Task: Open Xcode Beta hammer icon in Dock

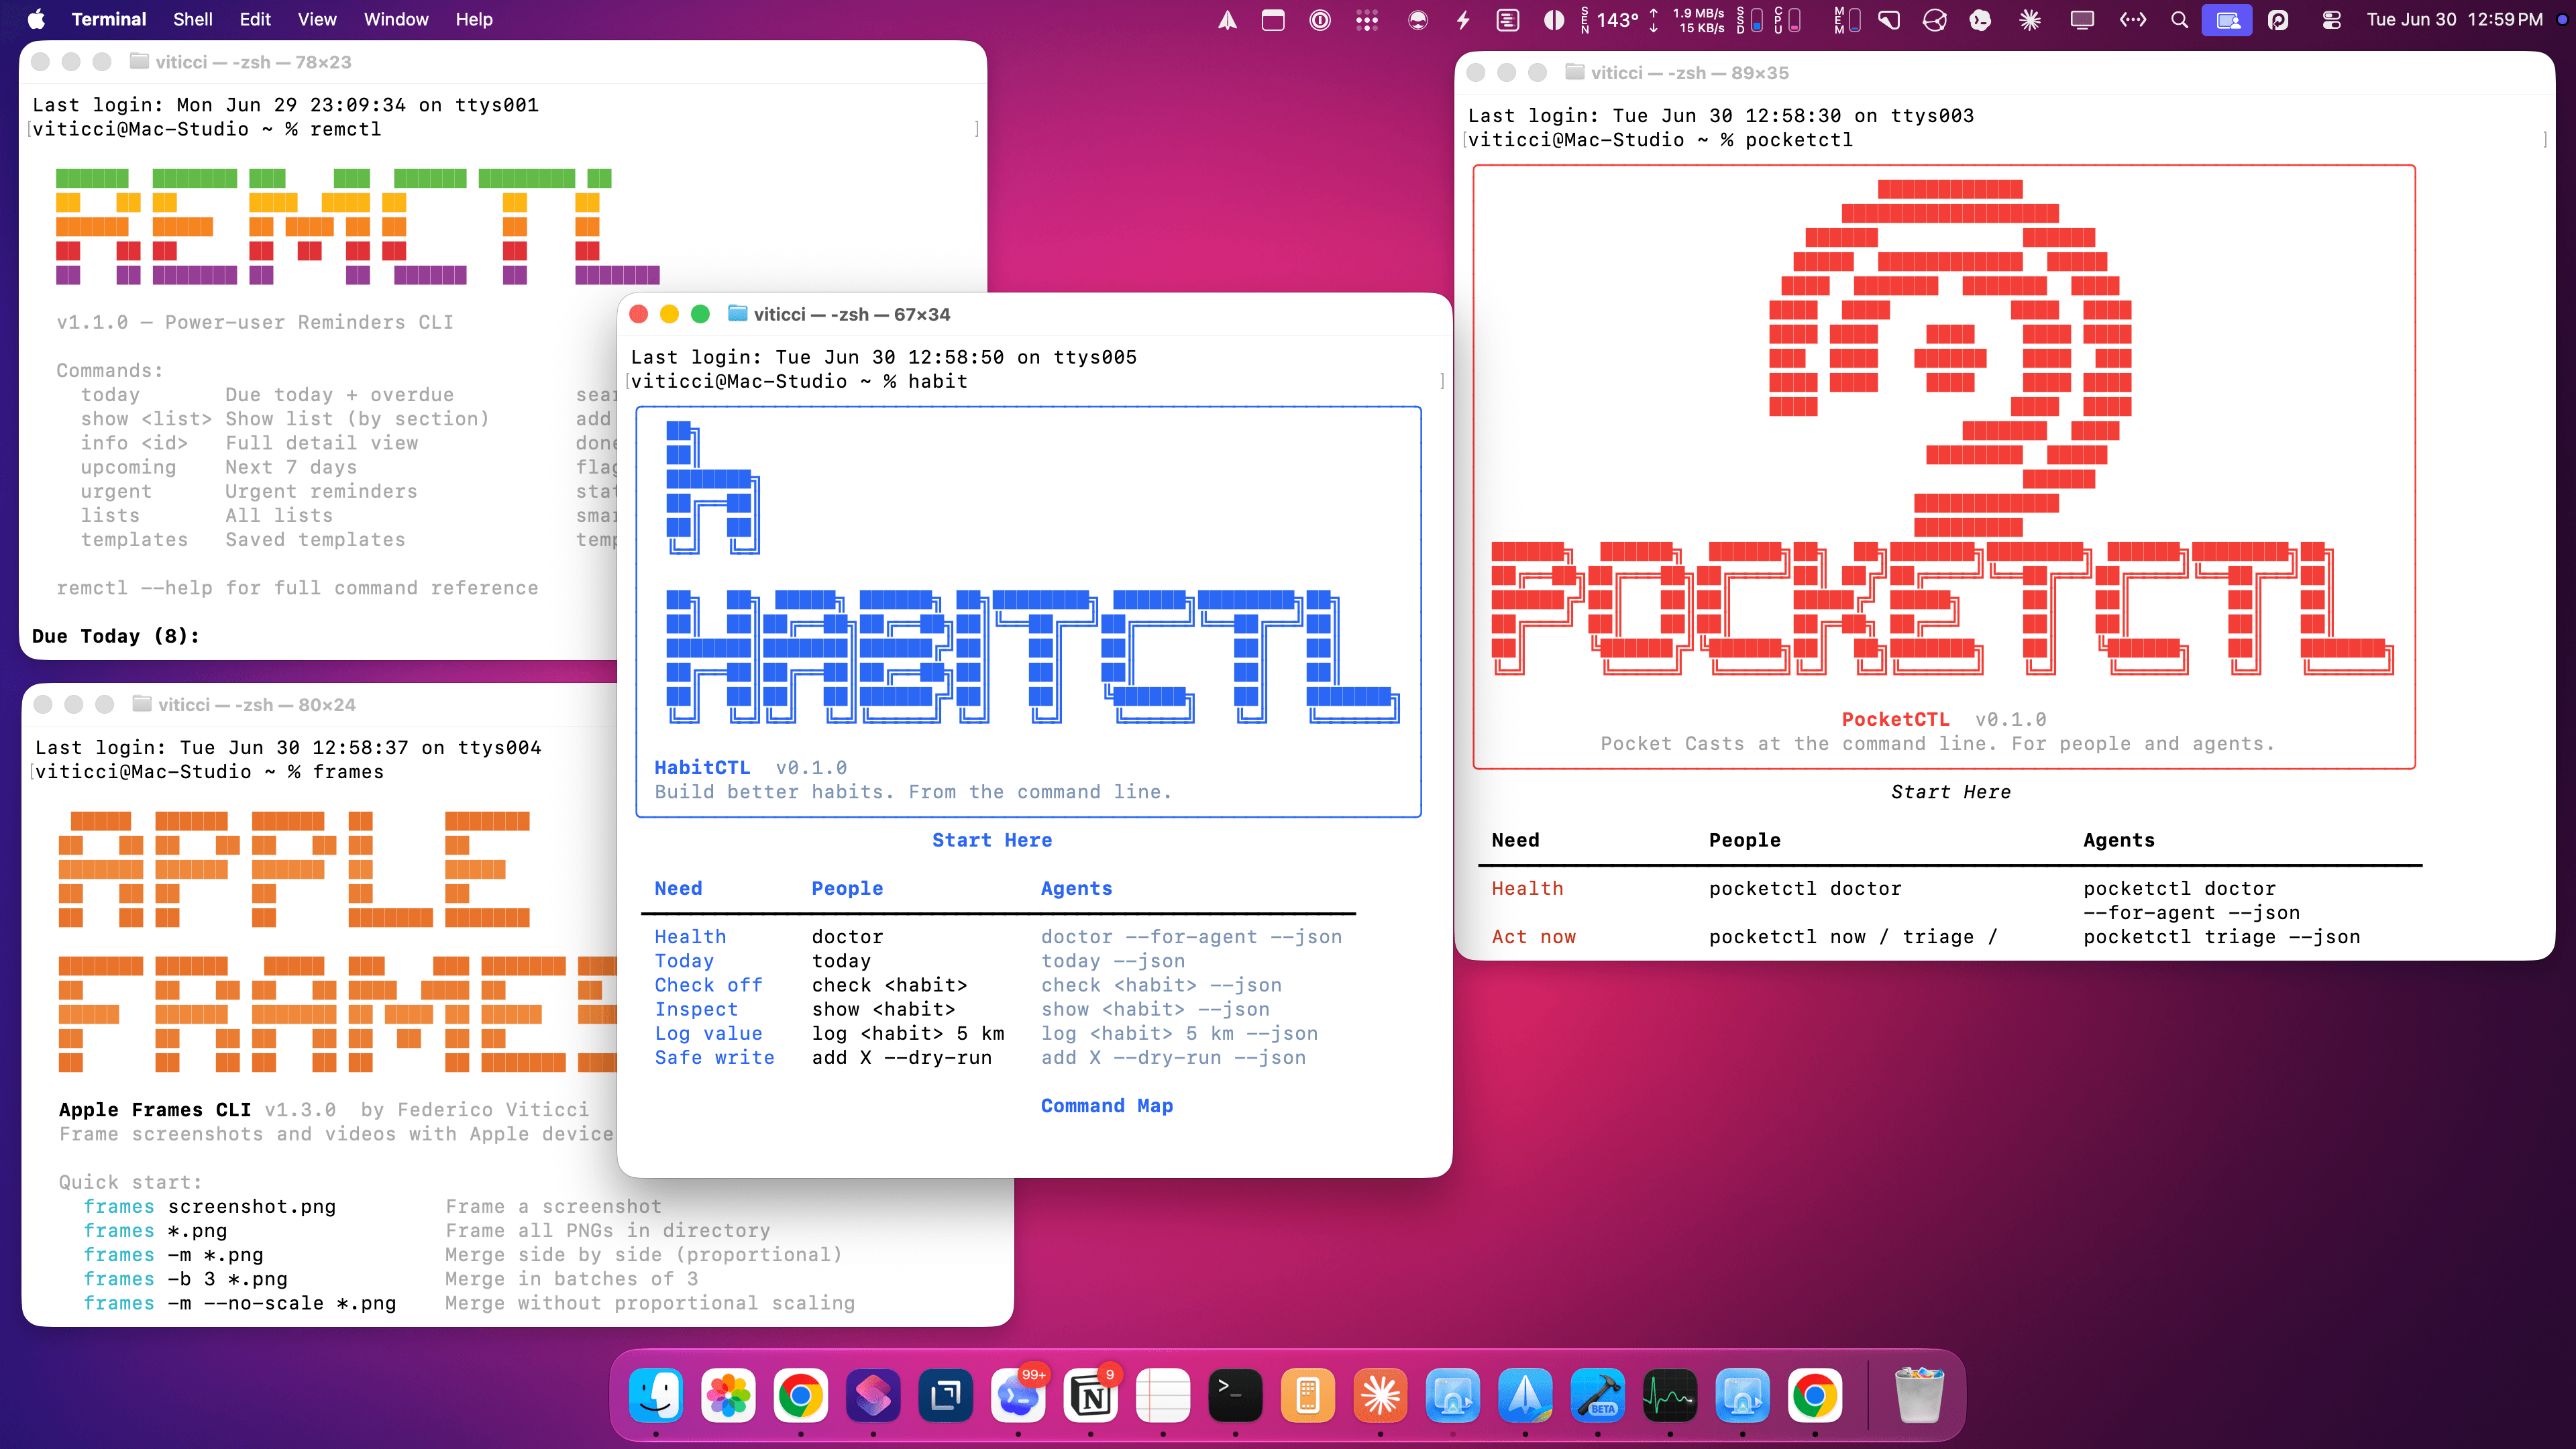Action: tap(1597, 1394)
